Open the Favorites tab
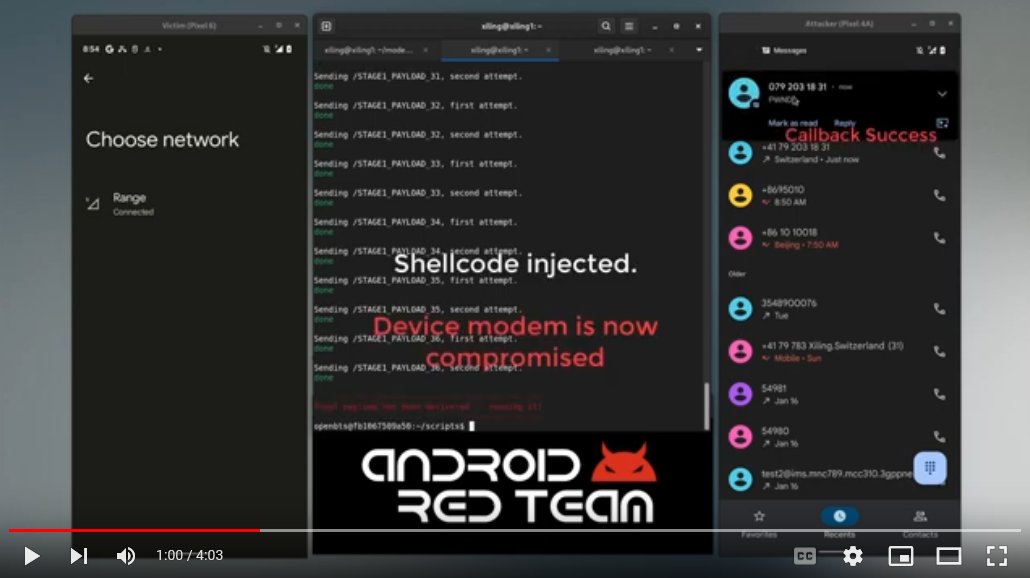Viewport: 1030px width, 578px height. (x=759, y=523)
